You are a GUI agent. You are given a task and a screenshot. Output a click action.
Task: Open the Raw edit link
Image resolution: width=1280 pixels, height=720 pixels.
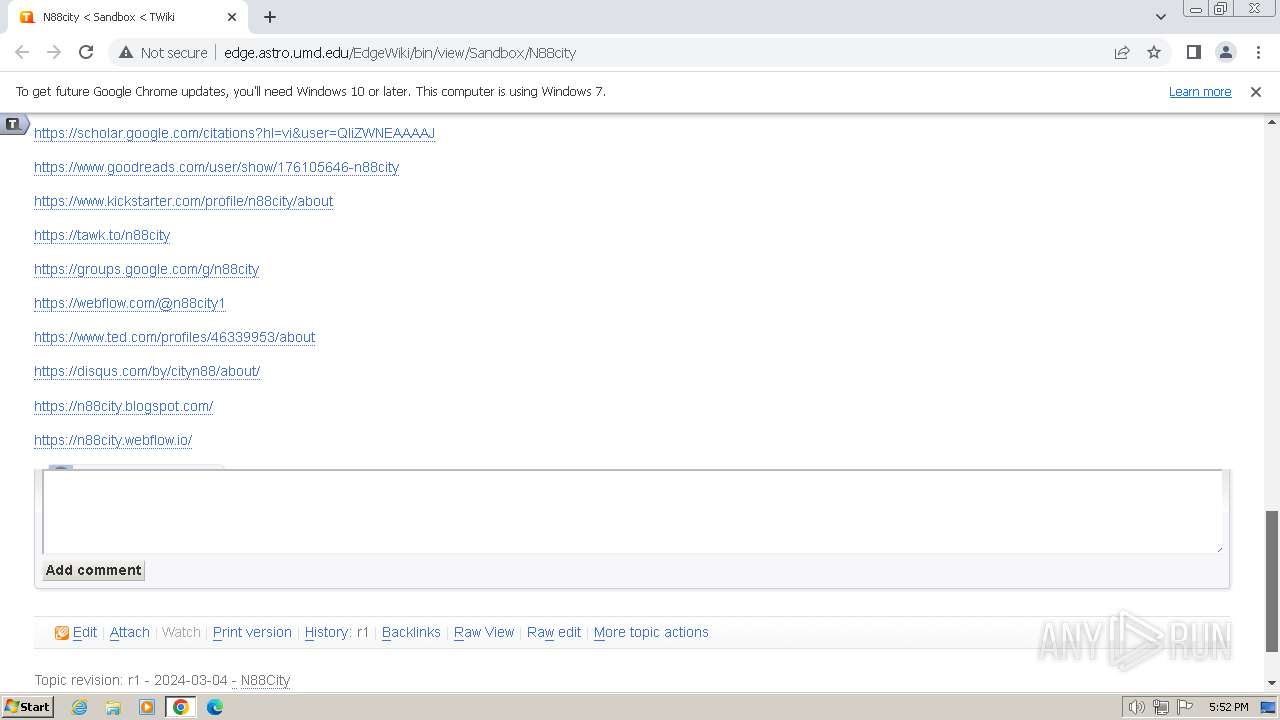pyautogui.click(x=554, y=632)
